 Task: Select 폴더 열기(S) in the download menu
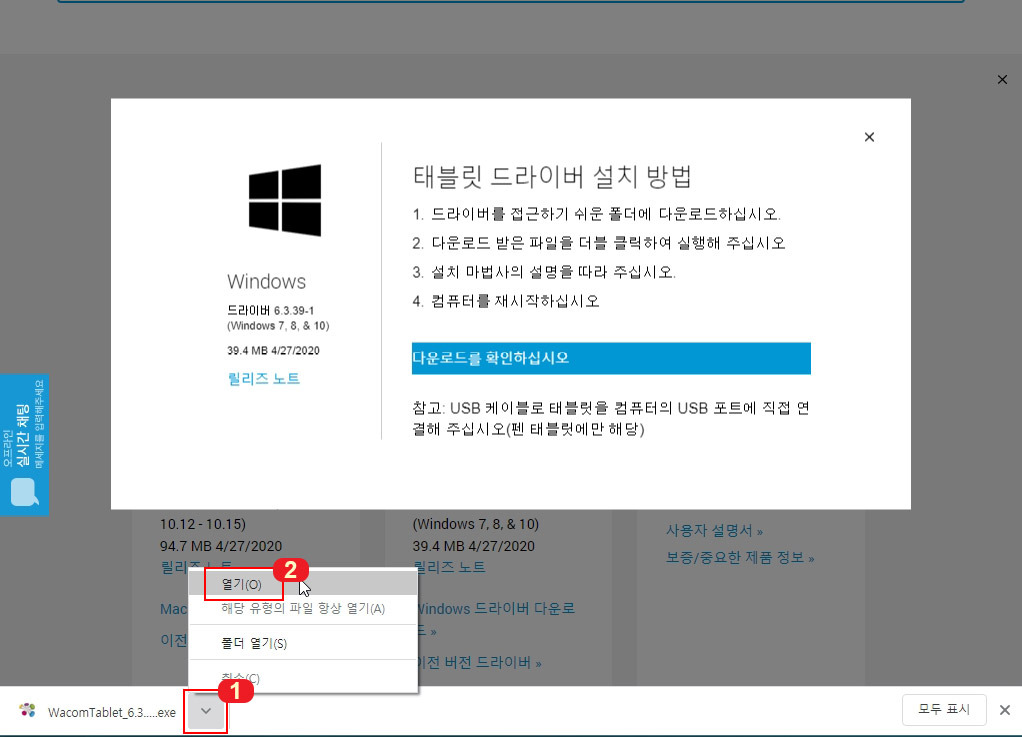(303, 643)
